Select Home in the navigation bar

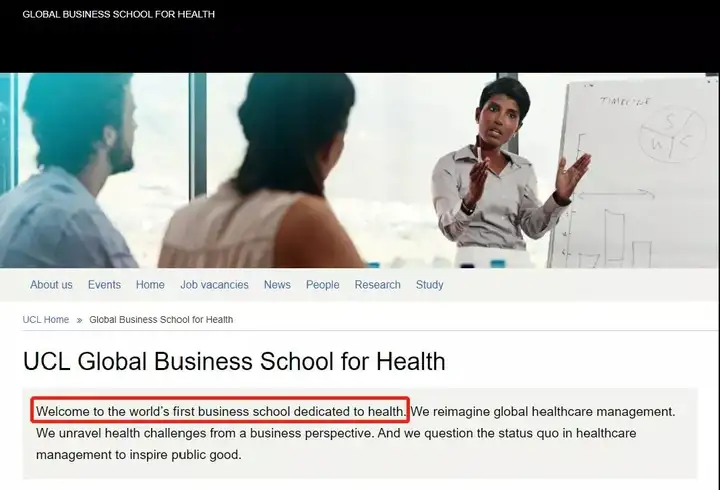point(150,285)
